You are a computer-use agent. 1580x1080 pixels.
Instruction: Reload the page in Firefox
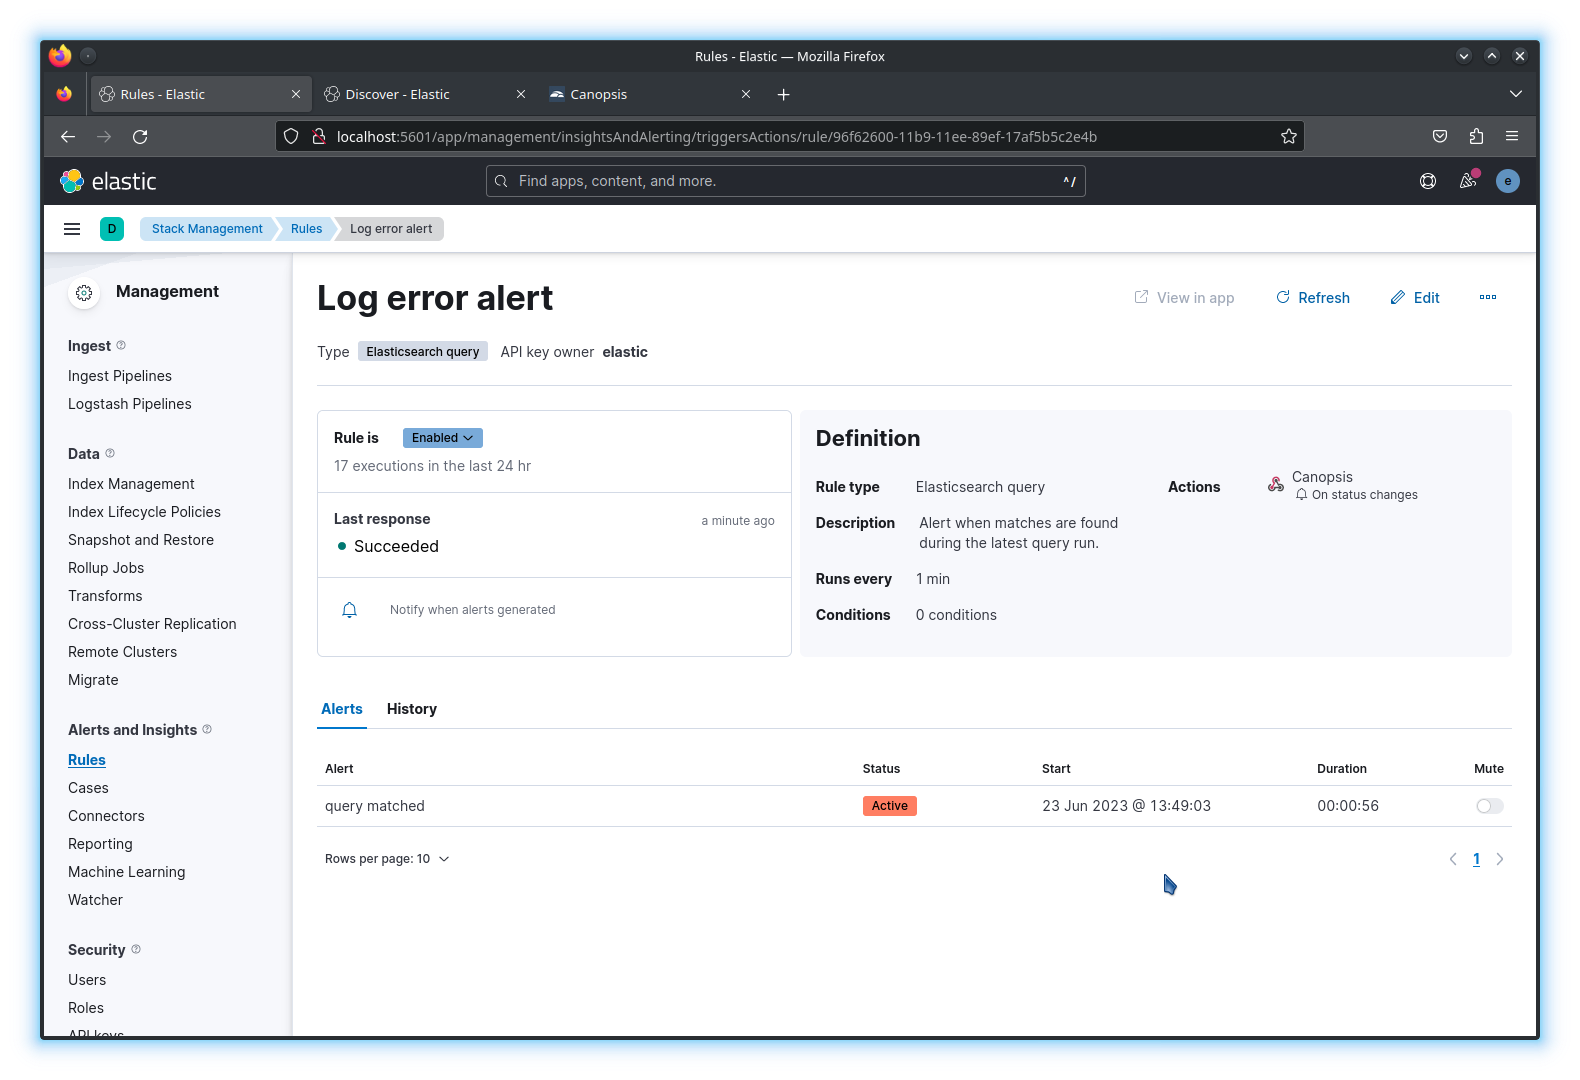click(140, 137)
